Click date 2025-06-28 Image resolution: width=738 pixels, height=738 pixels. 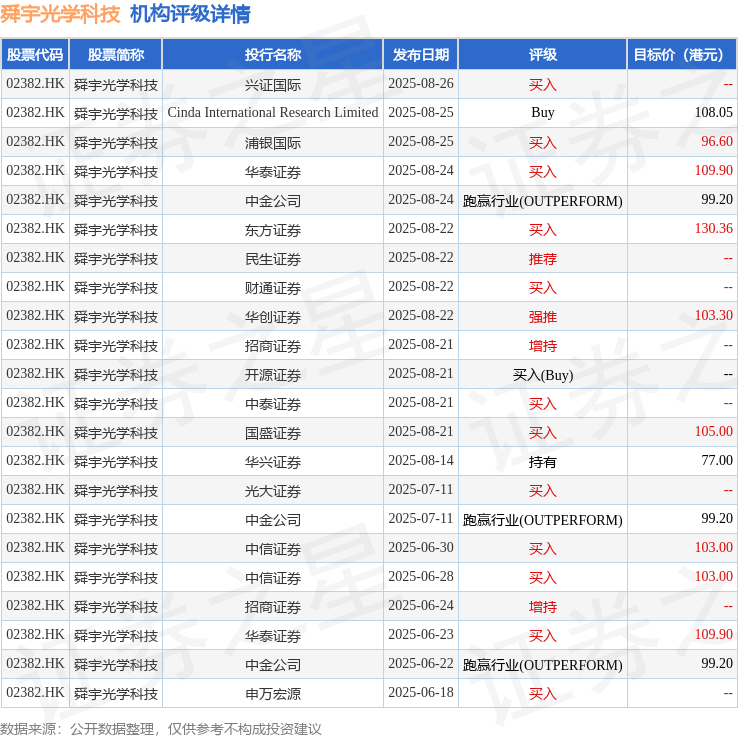pos(421,576)
